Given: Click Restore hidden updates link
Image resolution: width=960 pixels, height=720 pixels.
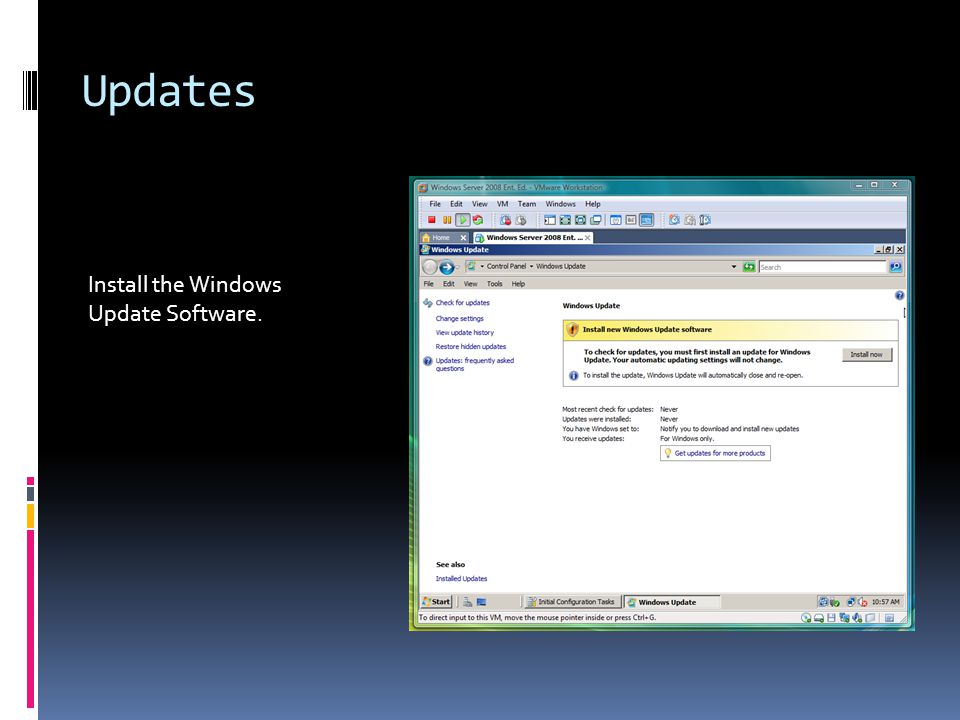Looking at the screenshot, I should point(470,347).
